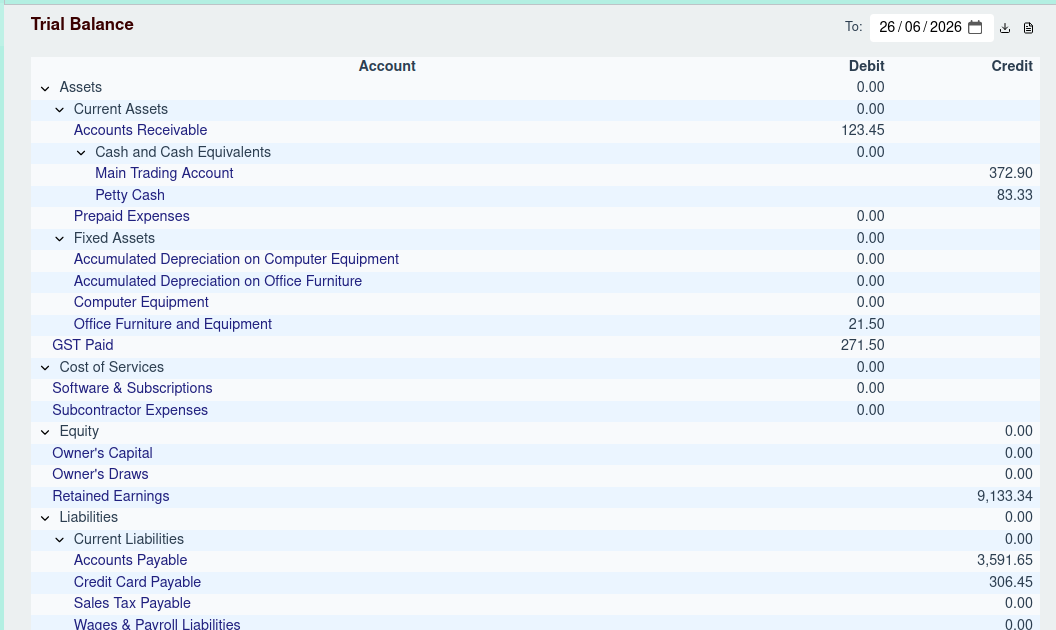Open the Owner's Capital account
Screen dimensions: 1056x630
click(102, 453)
